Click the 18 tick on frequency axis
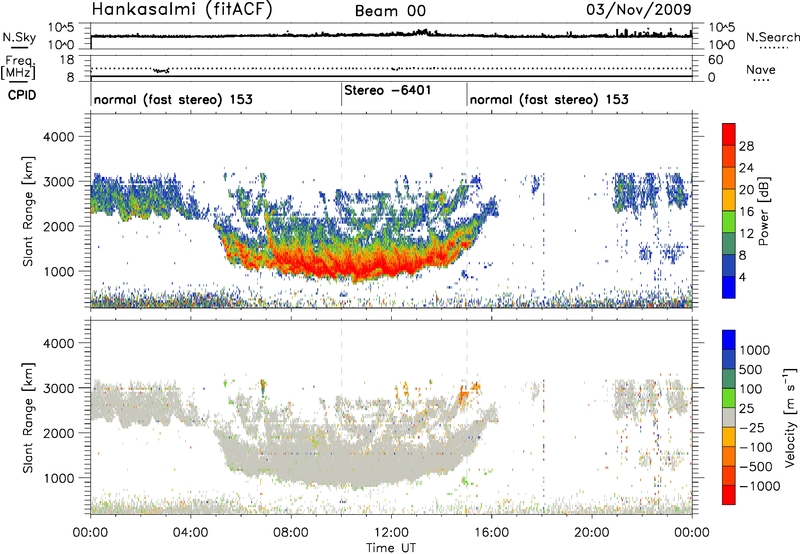The image size is (800, 554). pos(66,60)
